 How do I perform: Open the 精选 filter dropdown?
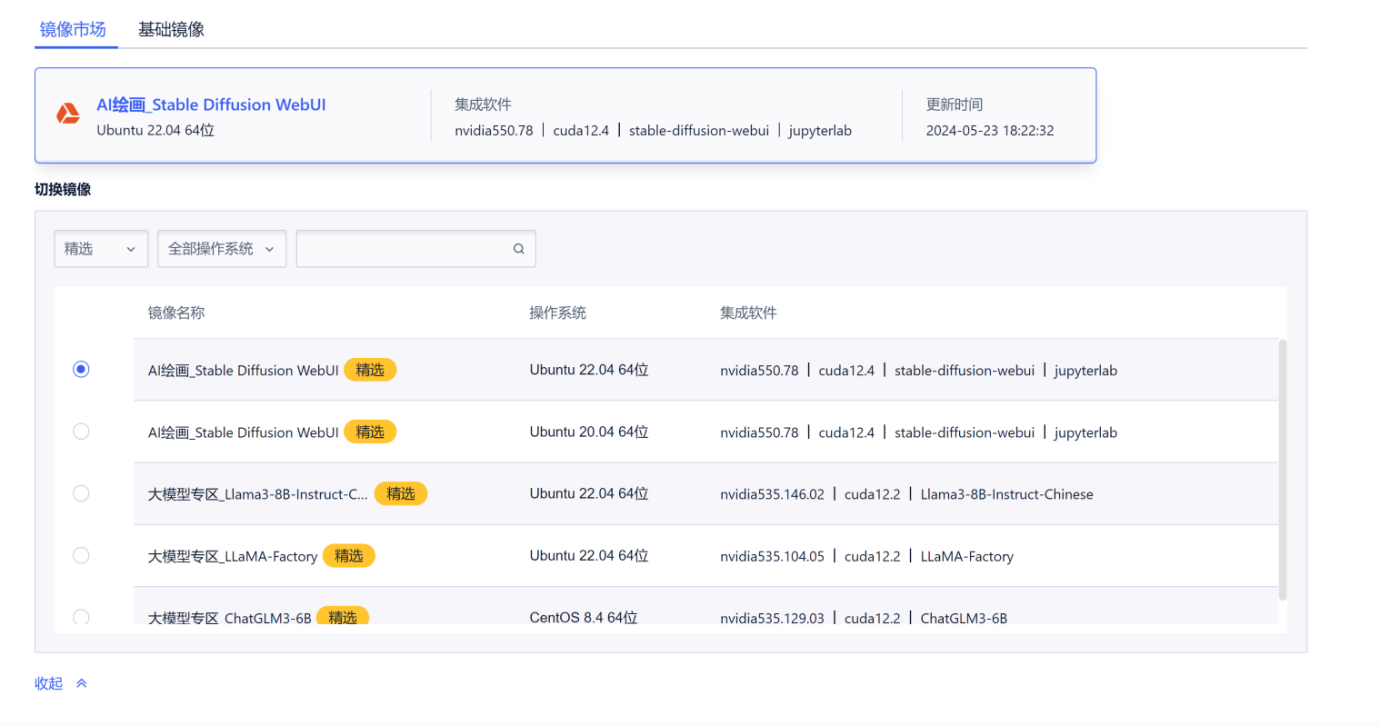pyautogui.click(x=101, y=249)
